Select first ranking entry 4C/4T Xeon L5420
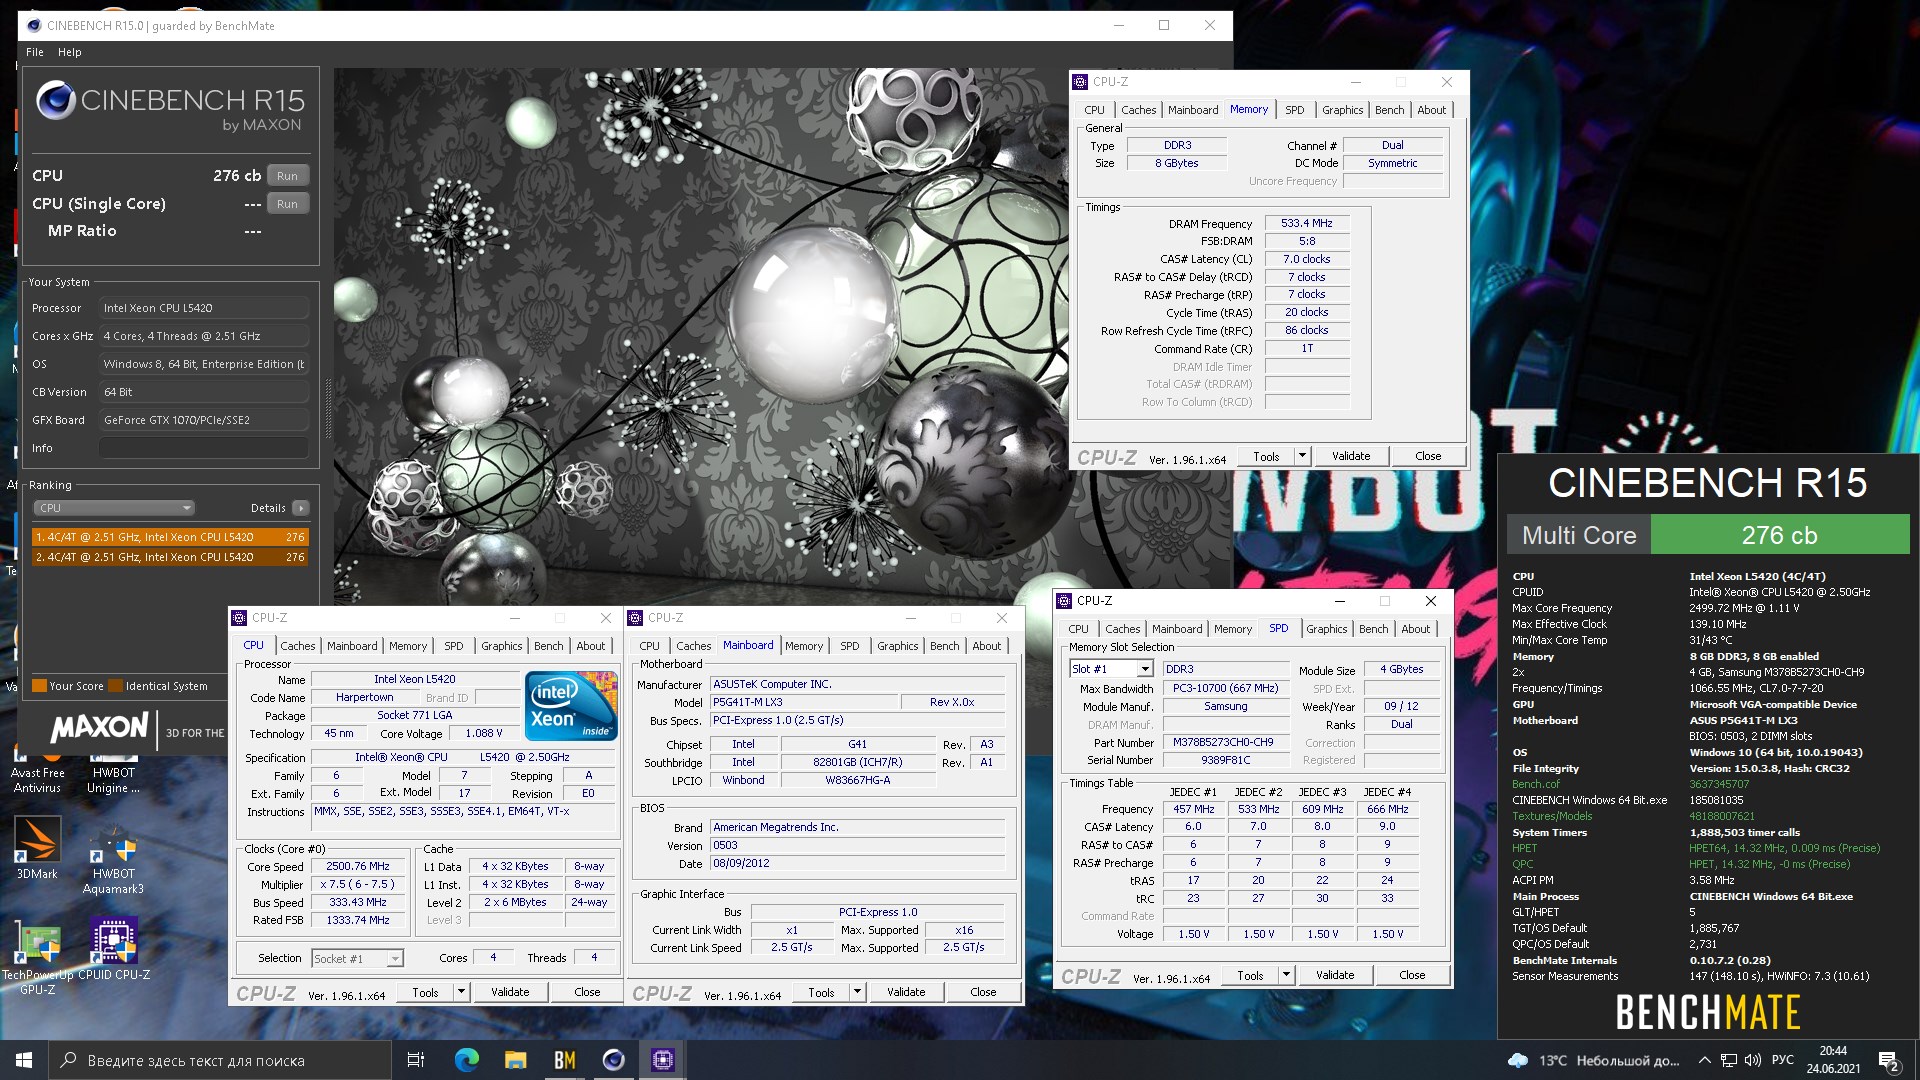 click(170, 537)
